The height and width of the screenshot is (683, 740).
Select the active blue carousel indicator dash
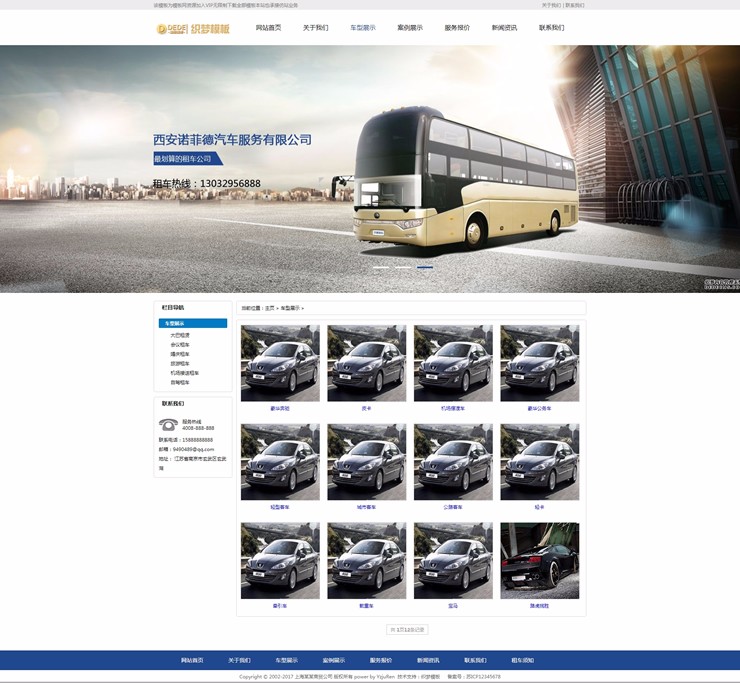(x=424, y=267)
